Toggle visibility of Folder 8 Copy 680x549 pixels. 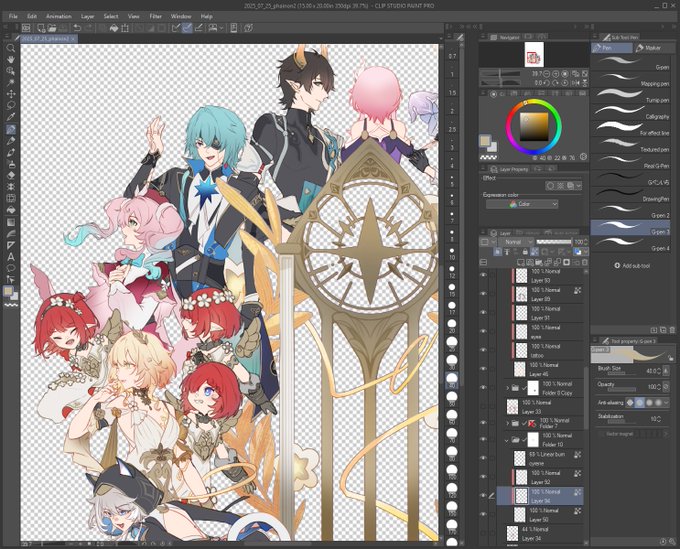pyautogui.click(x=483, y=387)
